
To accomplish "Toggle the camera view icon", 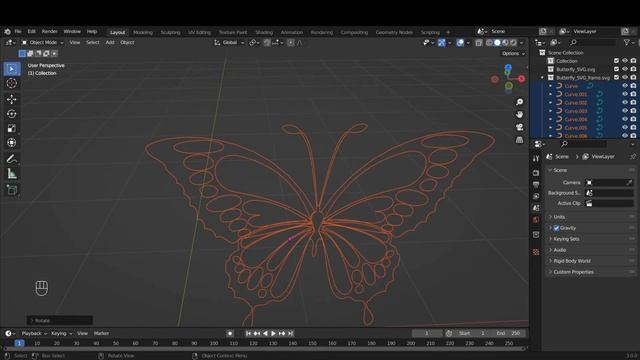I will click(x=519, y=127).
